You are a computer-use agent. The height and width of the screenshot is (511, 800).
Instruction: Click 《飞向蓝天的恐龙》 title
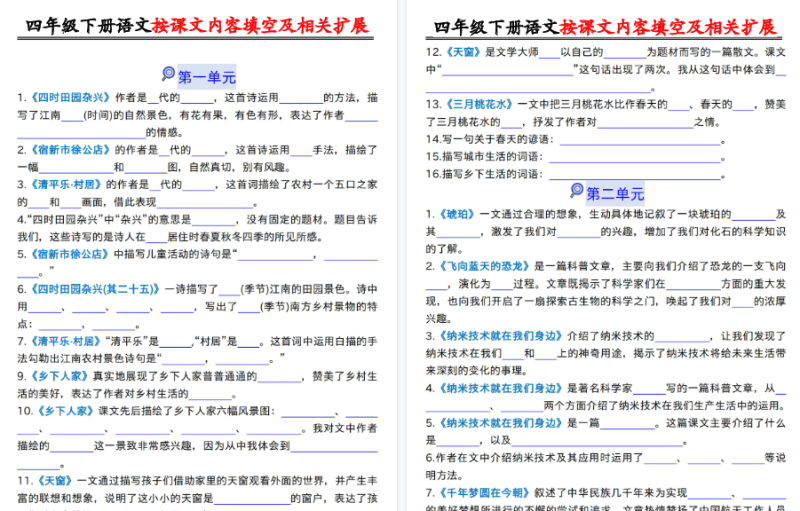tap(483, 266)
